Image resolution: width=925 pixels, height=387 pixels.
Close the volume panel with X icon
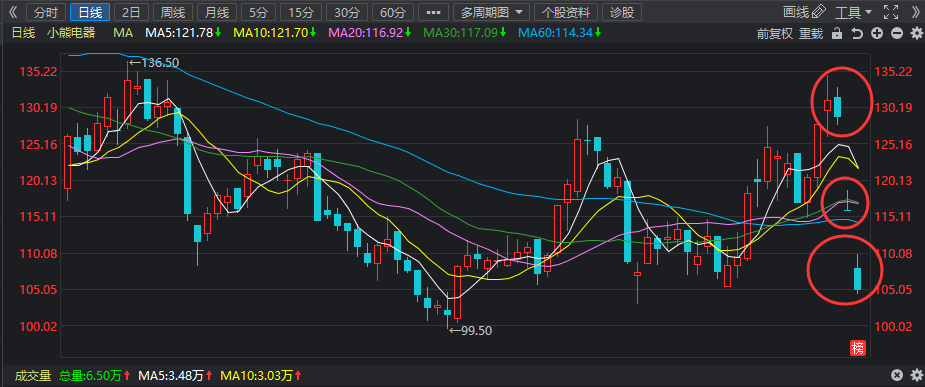click(897, 375)
